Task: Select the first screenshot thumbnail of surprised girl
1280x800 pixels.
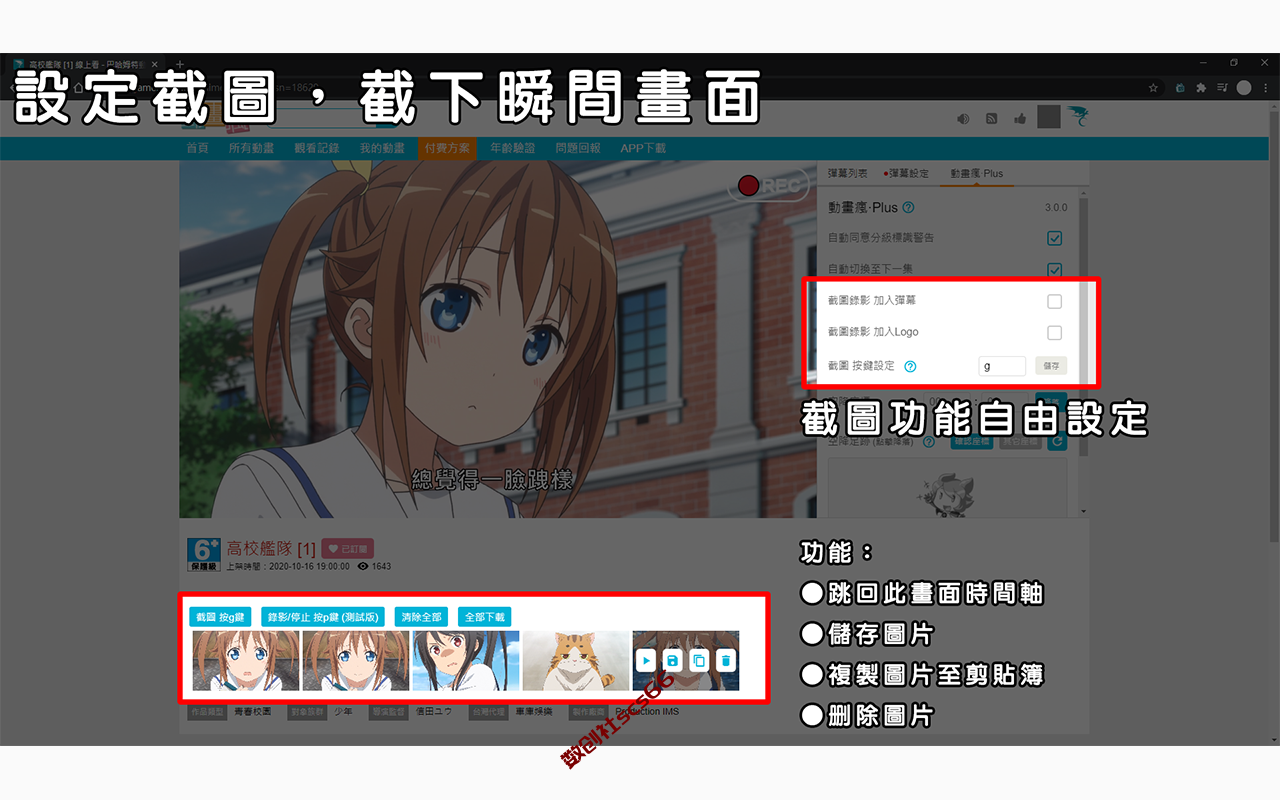Action: pos(246,660)
